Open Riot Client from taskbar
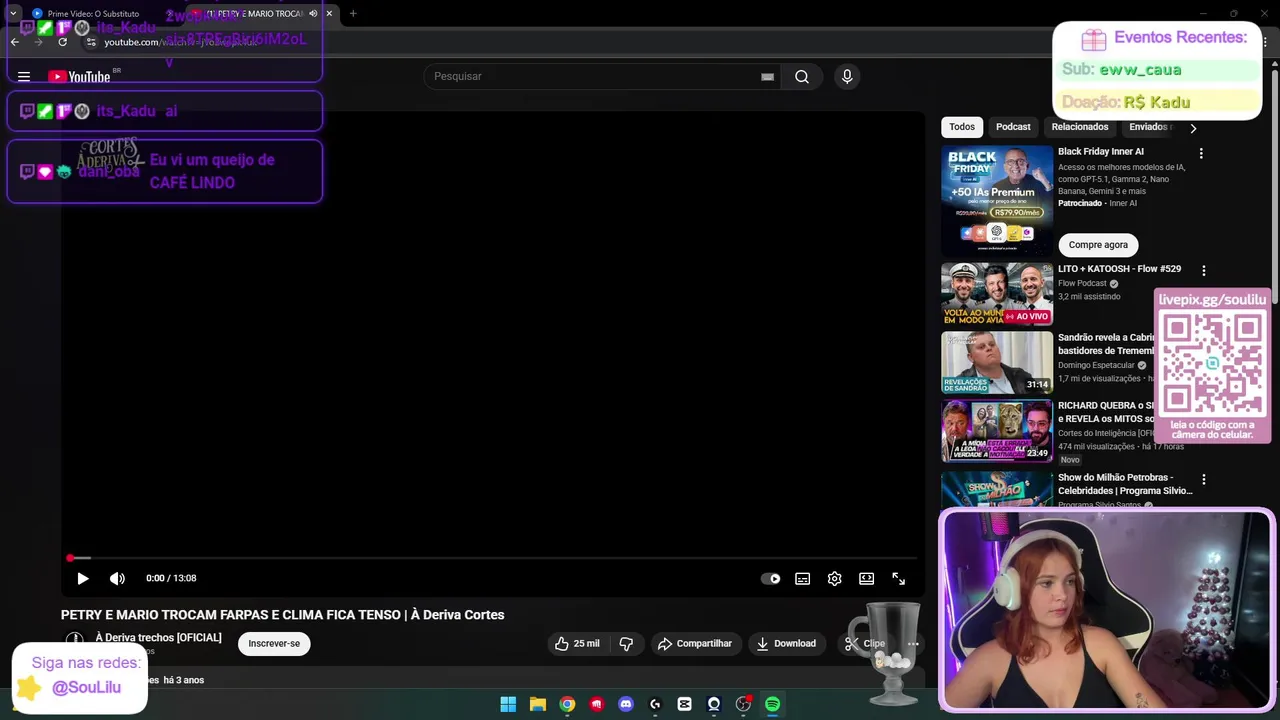Image resolution: width=1280 pixels, height=720 pixels. coord(596,704)
